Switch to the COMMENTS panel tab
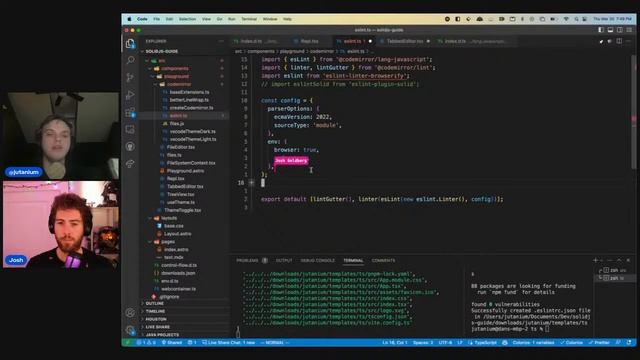Viewport: 640px width, 360px height. pyautogui.click(x=383, y=260)
